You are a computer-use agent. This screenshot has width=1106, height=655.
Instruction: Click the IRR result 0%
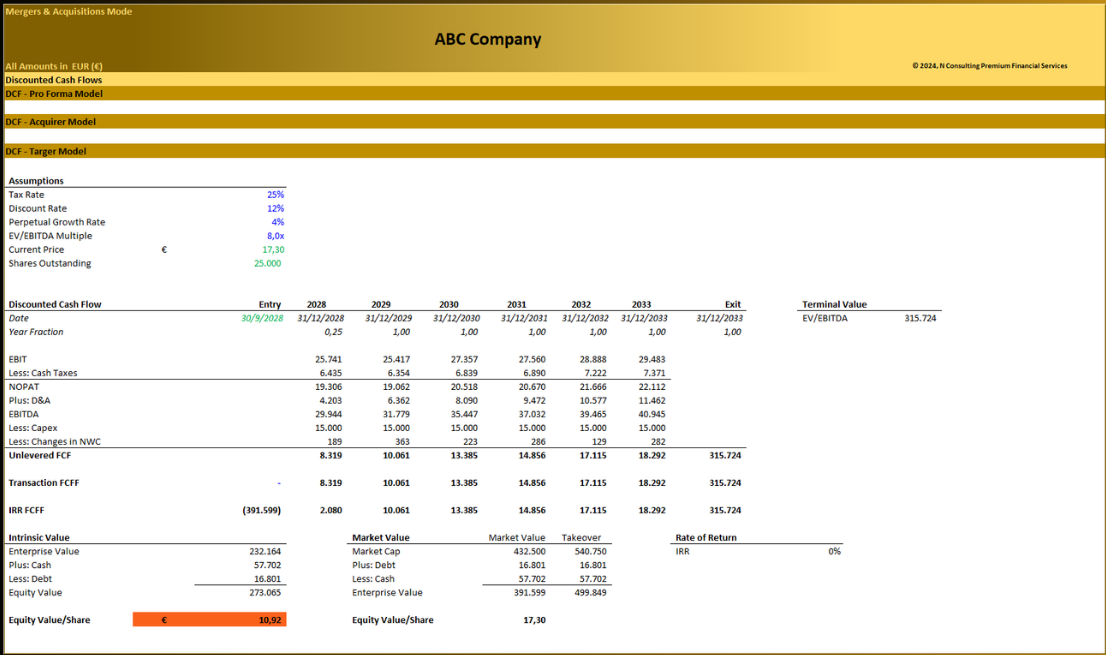(x=834, y=551)
